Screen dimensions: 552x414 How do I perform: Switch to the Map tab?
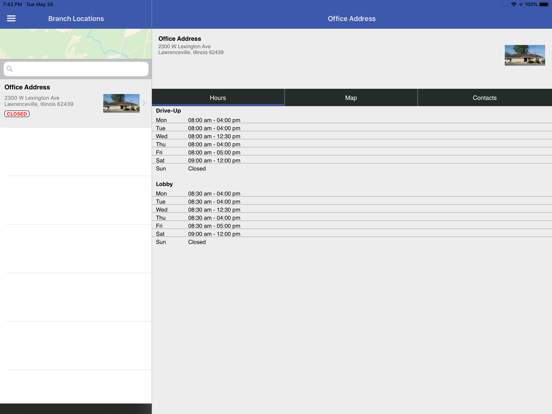(351, 98)
